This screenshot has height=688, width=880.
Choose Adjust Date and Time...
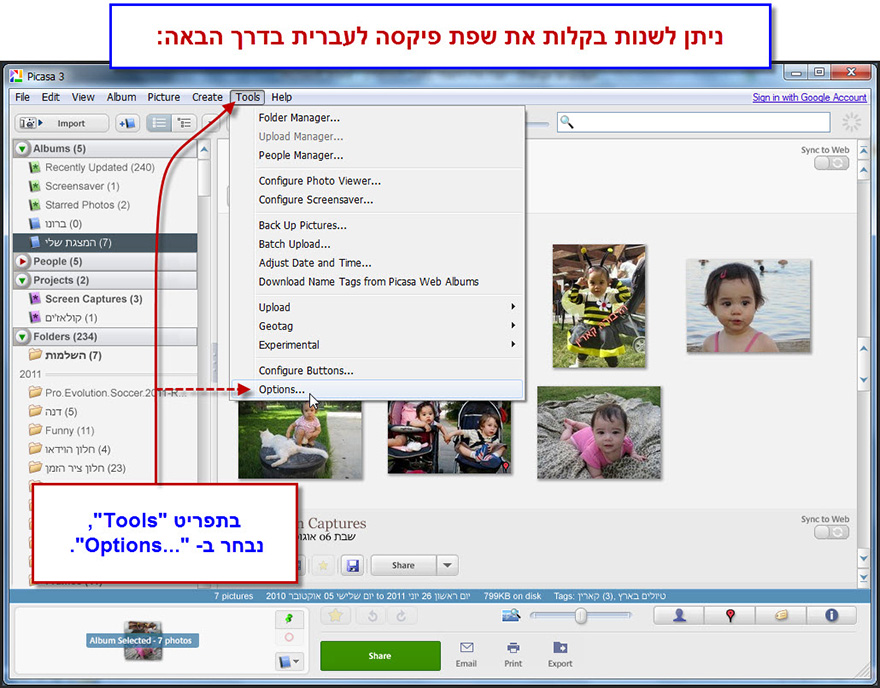pyautogui.click(x=377, y=263)
